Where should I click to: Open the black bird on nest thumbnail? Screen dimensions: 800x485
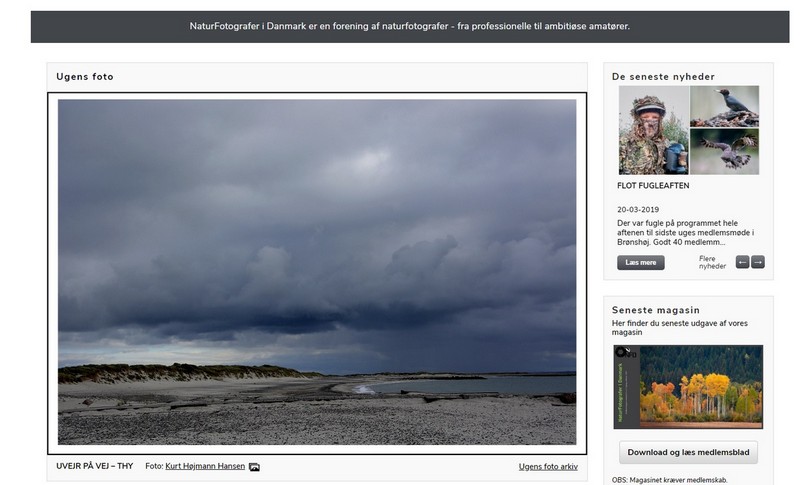(724, 106)
